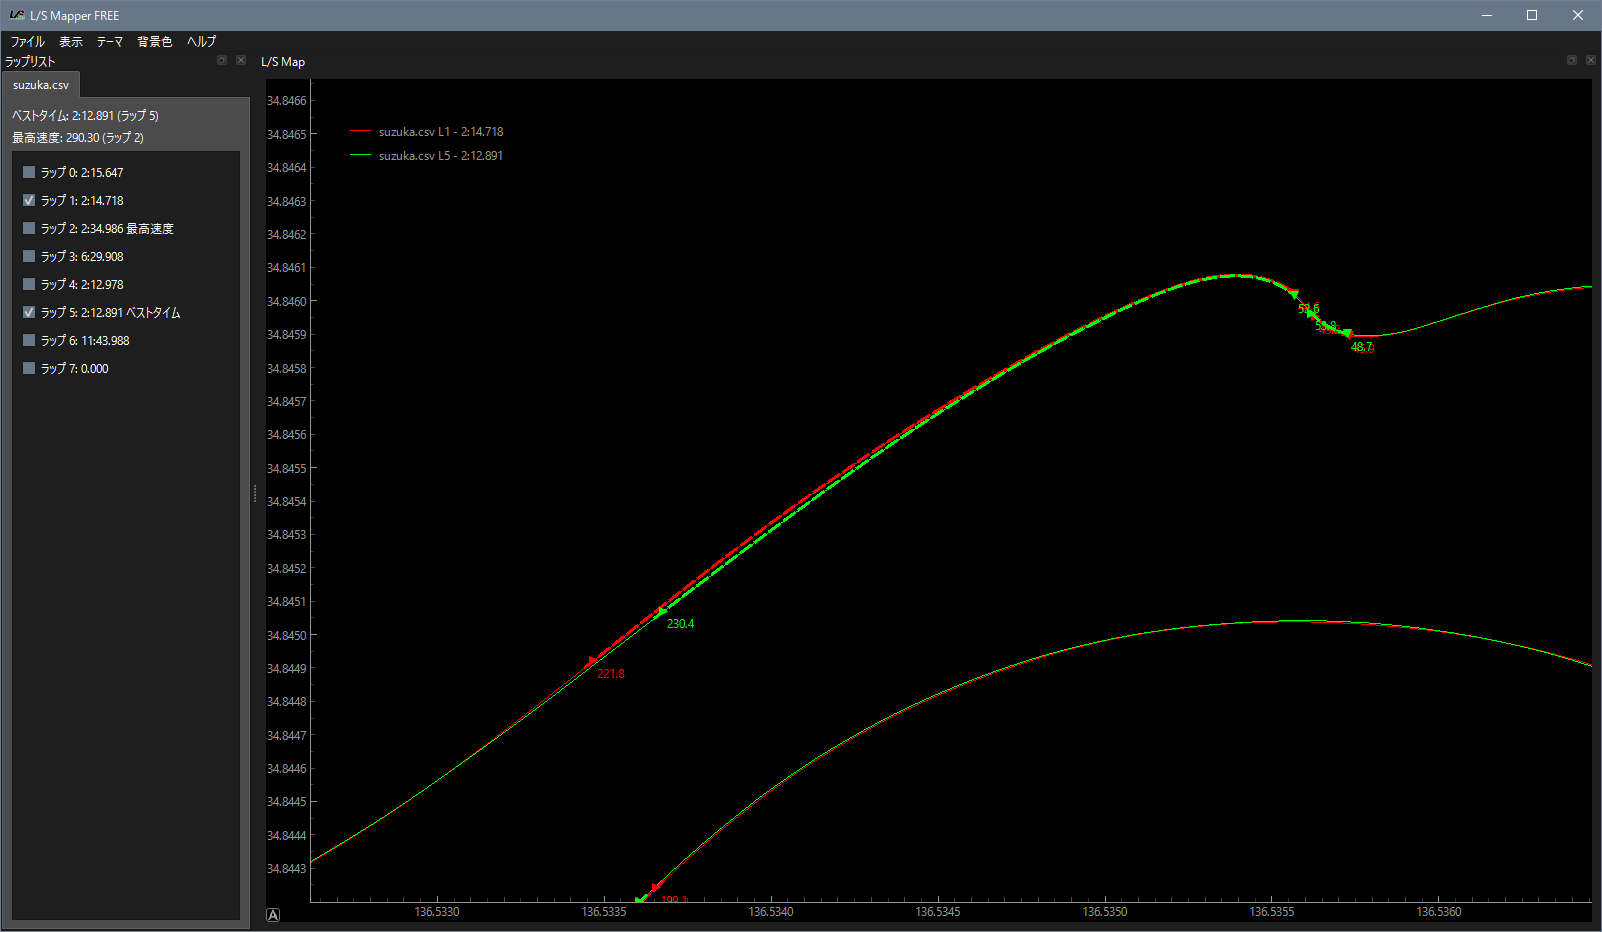Open the ファイル menu
The image size is (1602, 932).
tap(27, 42)
